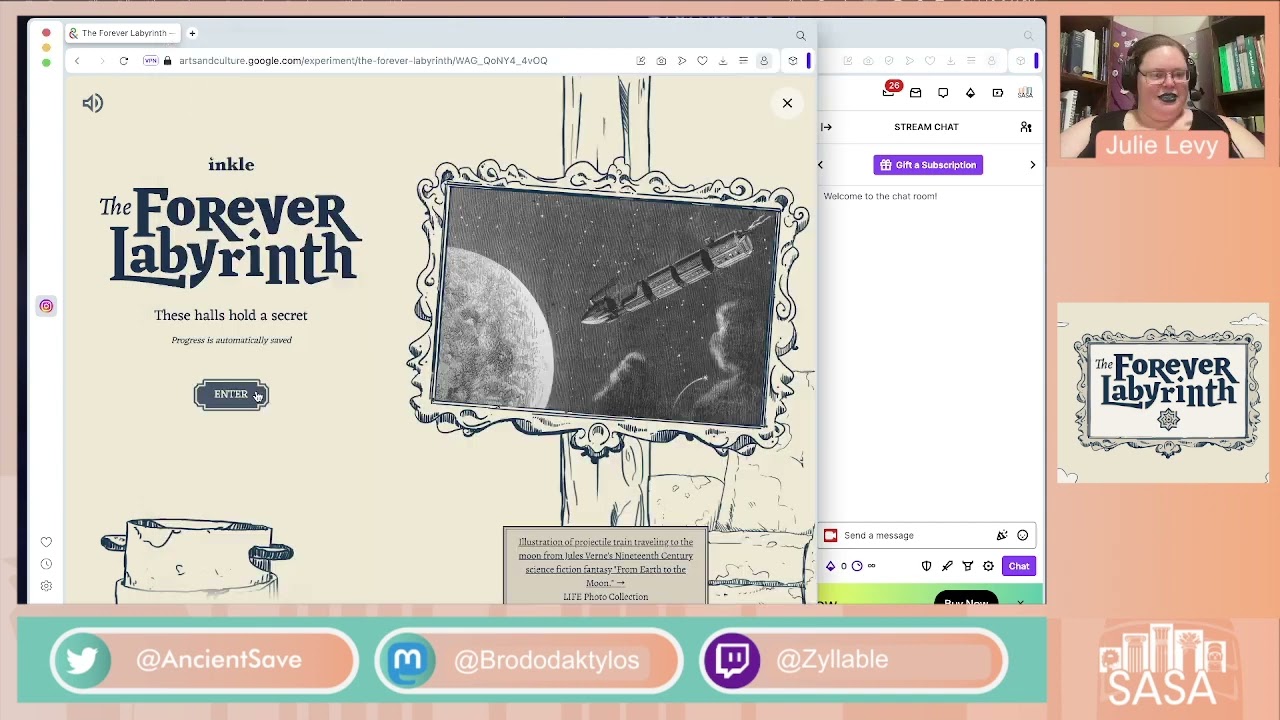Open chat settings gear icon
The height and width of the screenshot is (720, 1280).
pyautogui.click(x=989, y=566)
